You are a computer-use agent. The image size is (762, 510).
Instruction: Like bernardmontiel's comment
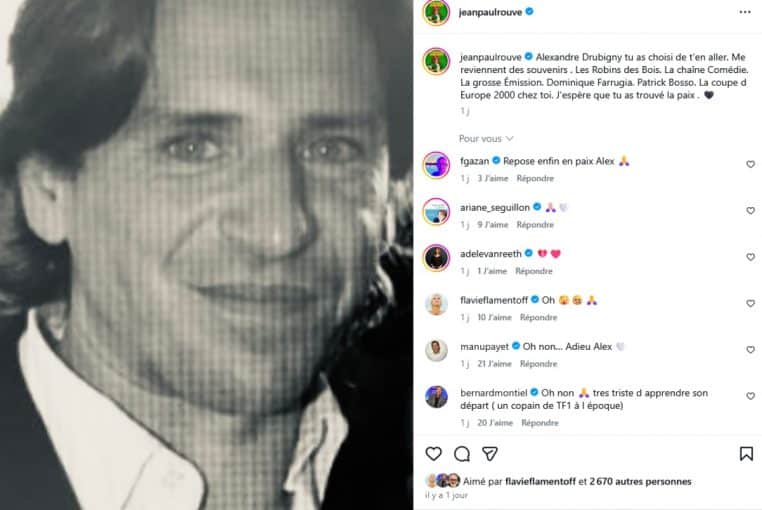[750, 396]
